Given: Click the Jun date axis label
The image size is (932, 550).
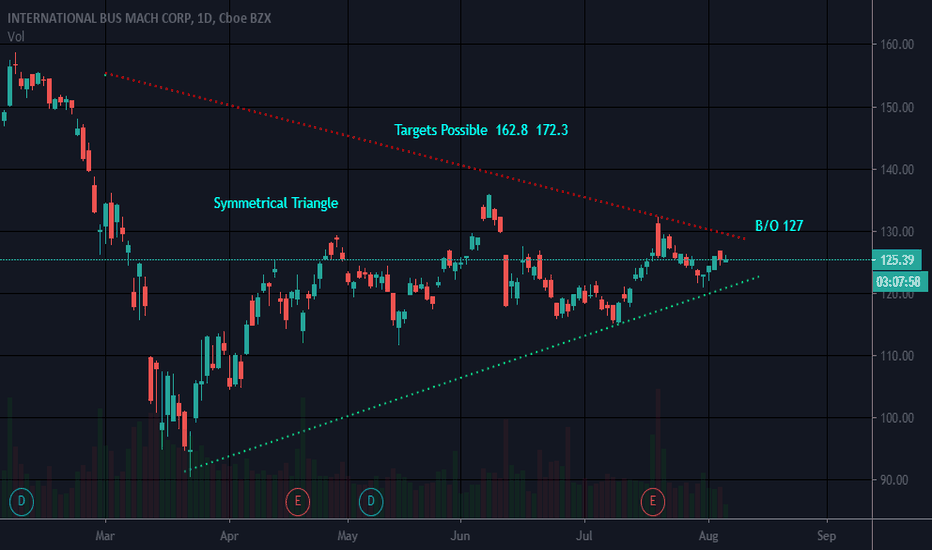Looking at the screenshot, I should pos(461,536).
